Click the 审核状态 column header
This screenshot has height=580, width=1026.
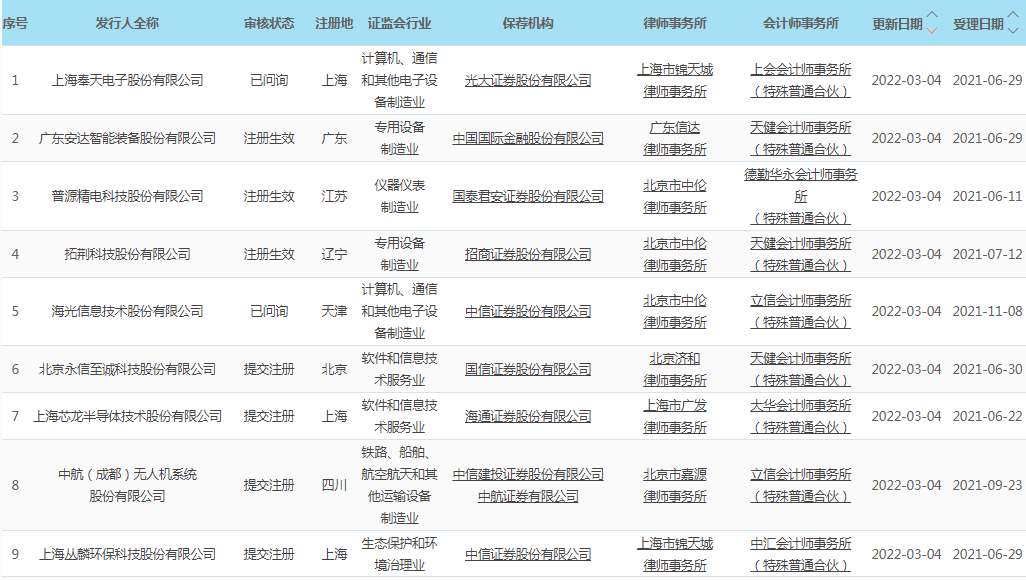pos(269,23)
